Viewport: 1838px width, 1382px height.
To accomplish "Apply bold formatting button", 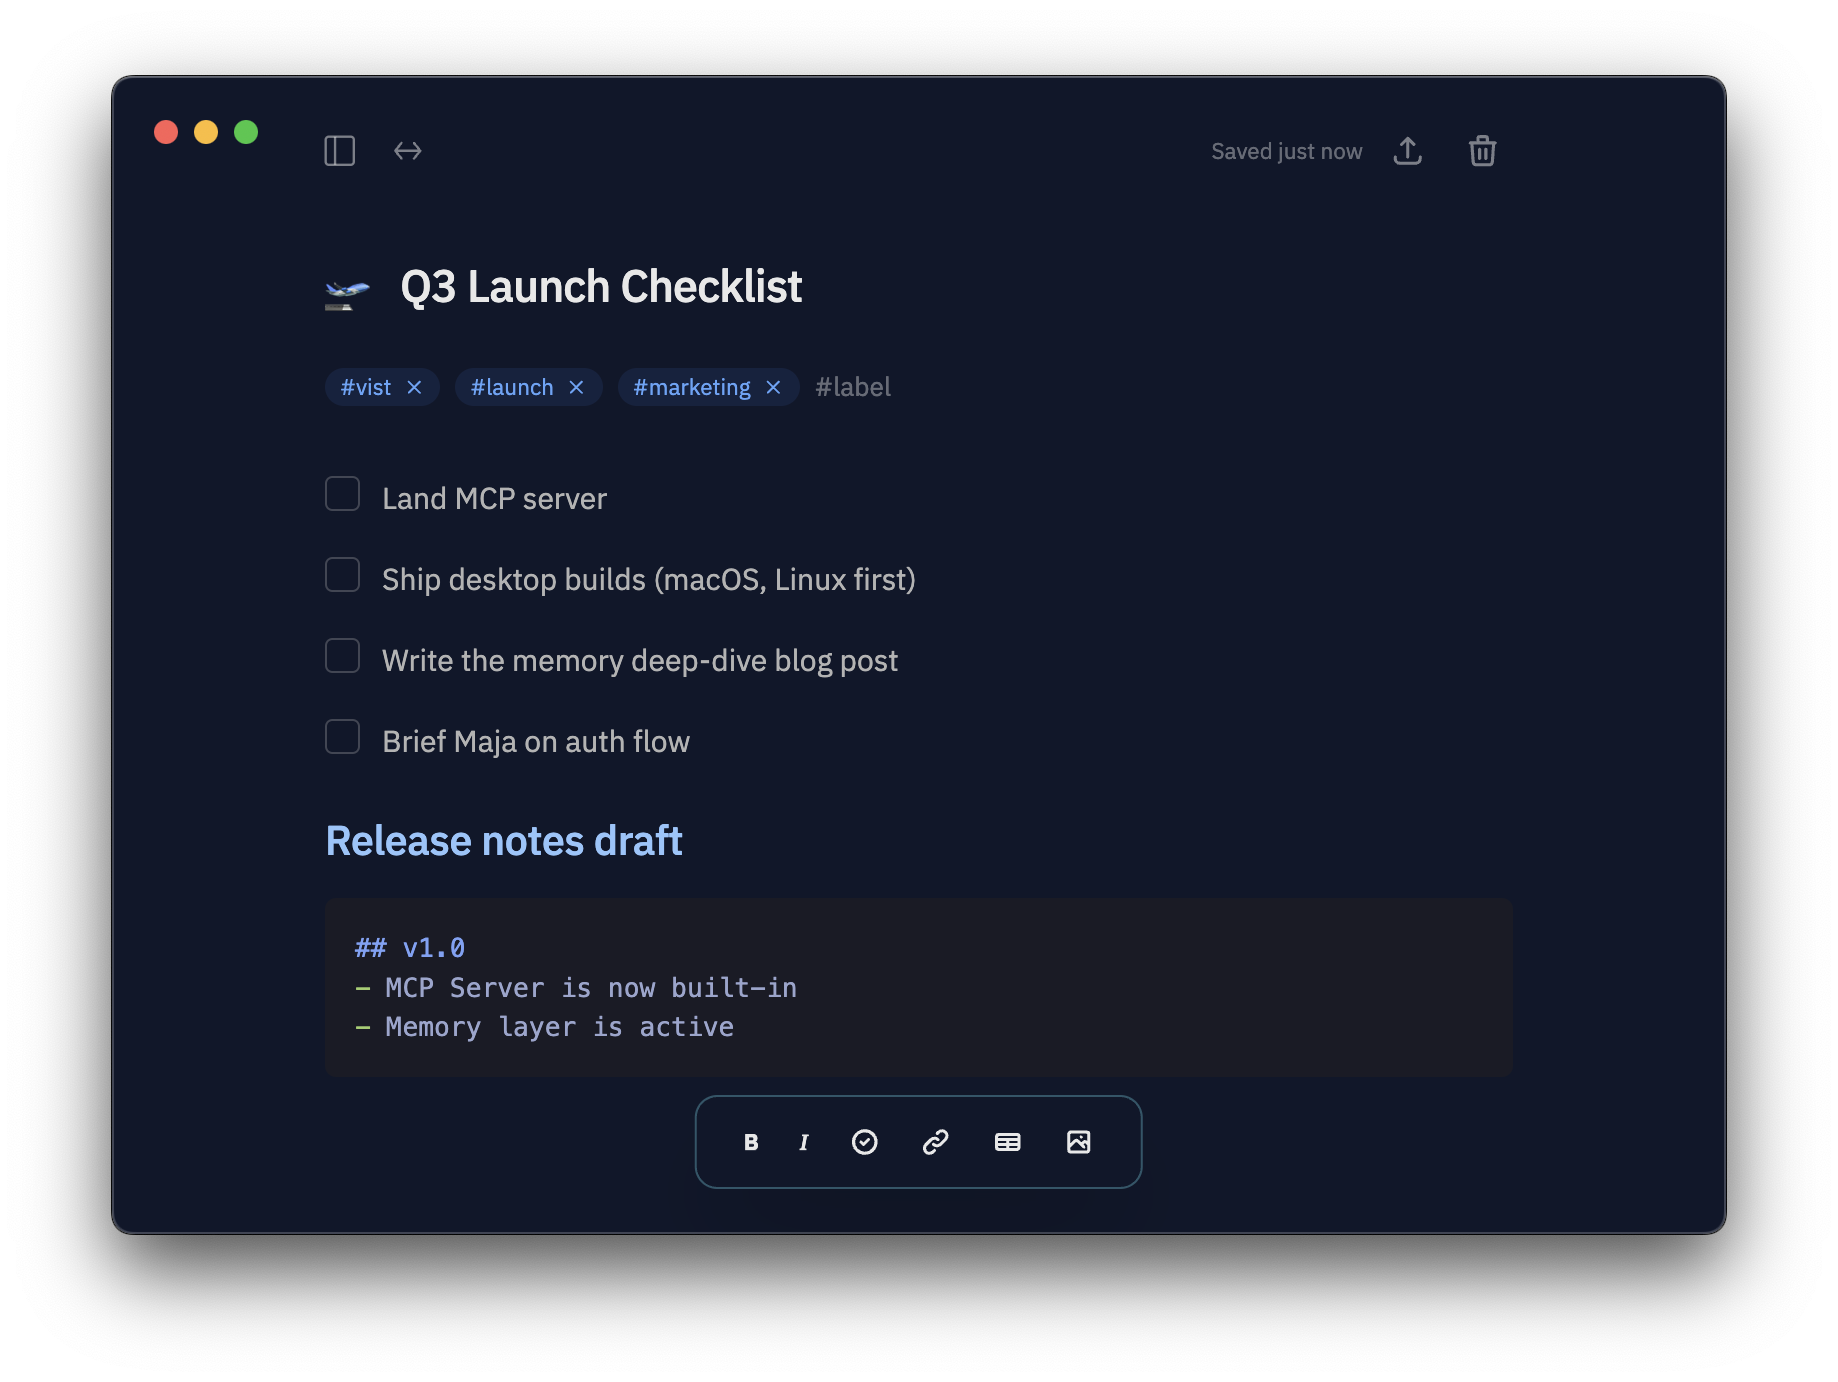I will [751, 1142].
